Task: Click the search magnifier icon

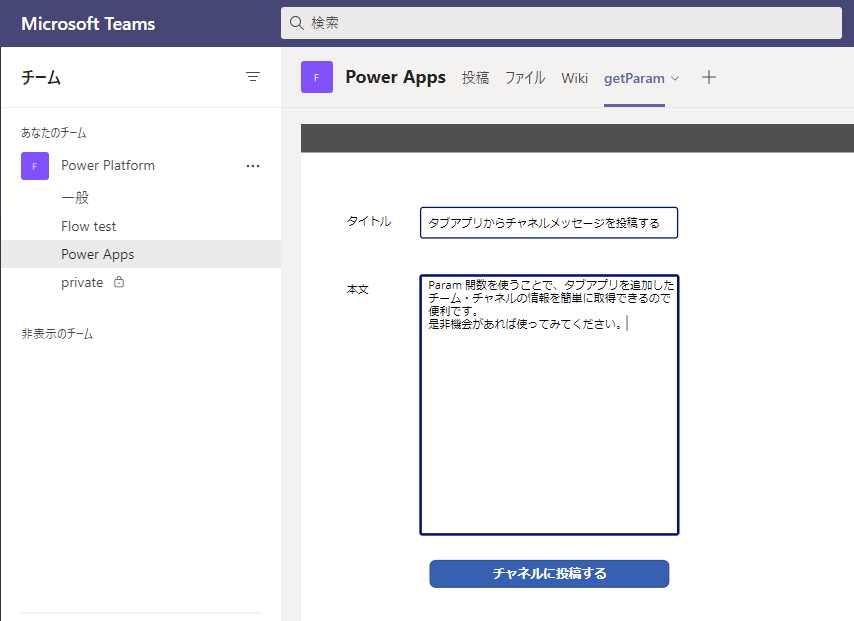Action: (296, 23)
